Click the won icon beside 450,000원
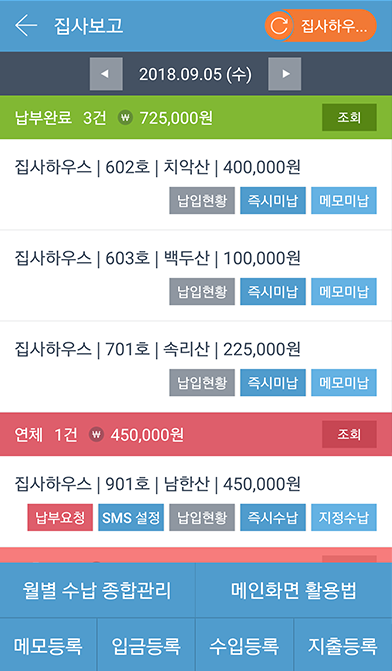The height and width of the screenshot is (671, 392). pos(96,434)
